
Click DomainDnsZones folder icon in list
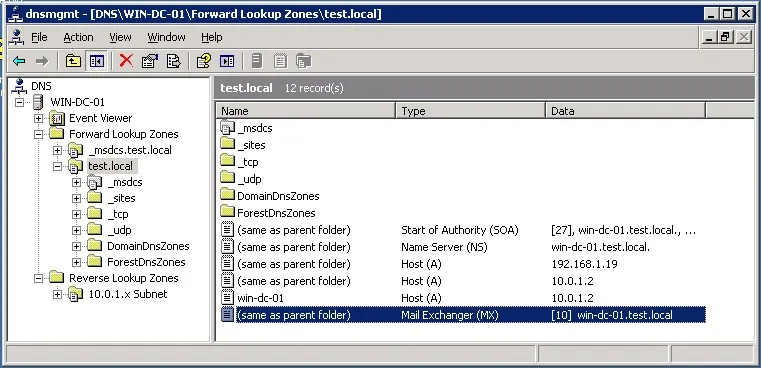point(227,195)
